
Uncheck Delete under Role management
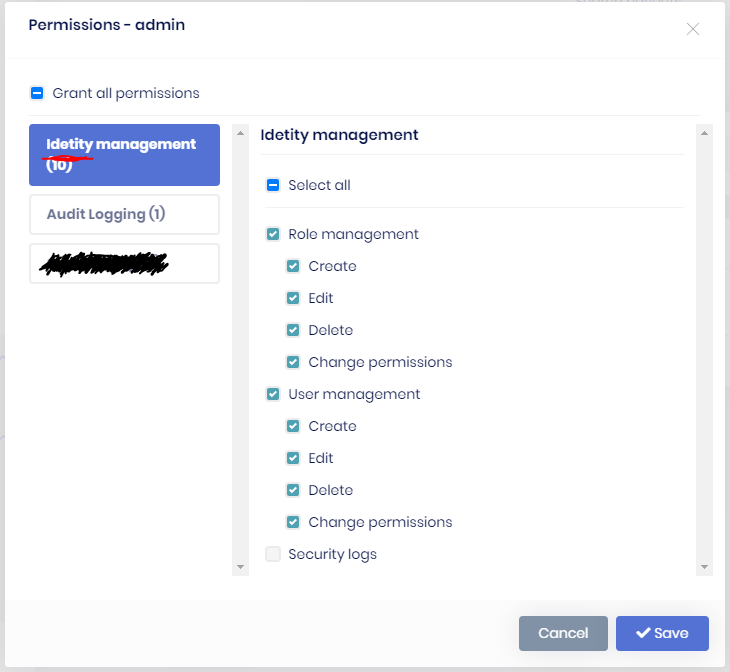293,330
